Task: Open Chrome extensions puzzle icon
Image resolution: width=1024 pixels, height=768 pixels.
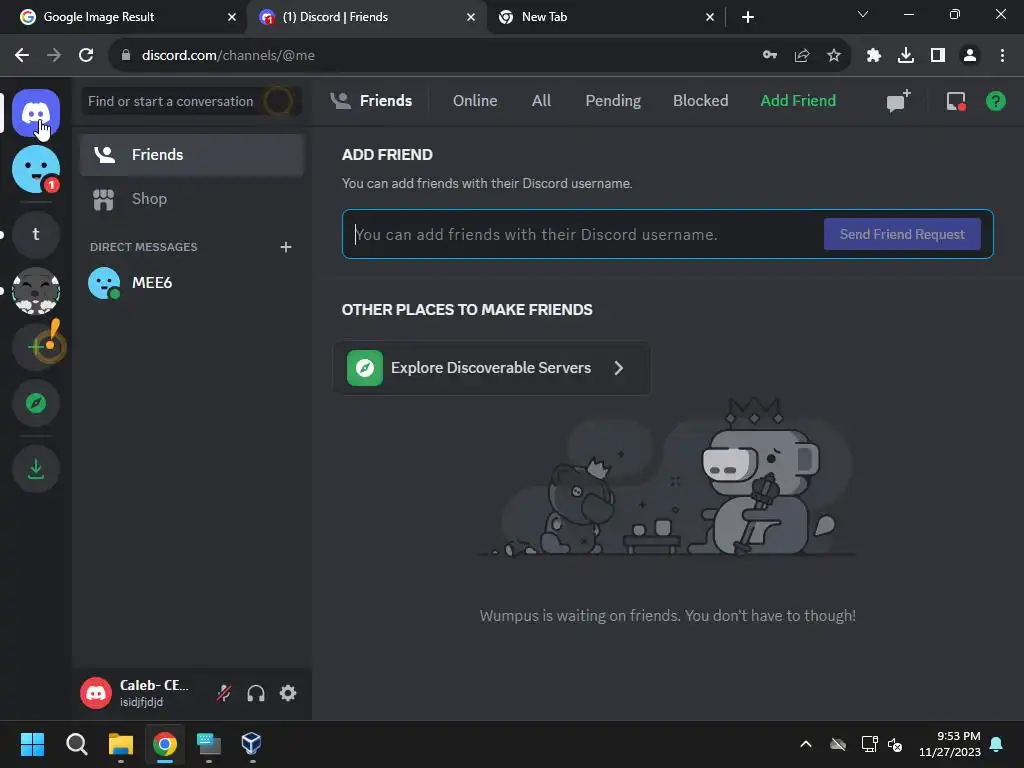Action: click(874, 56)
